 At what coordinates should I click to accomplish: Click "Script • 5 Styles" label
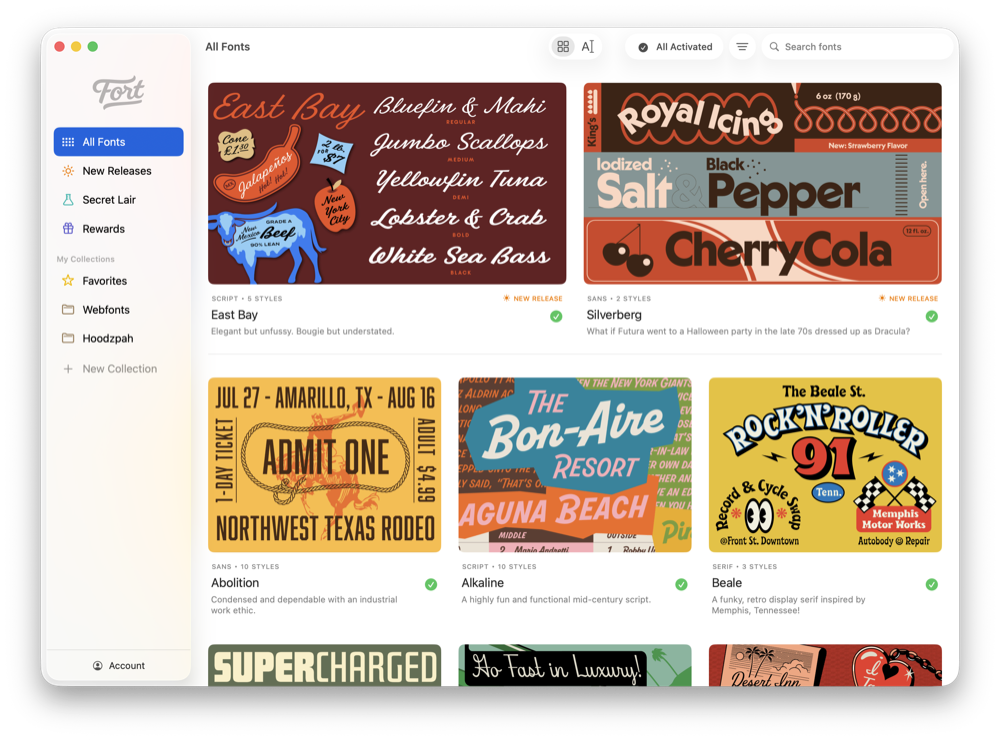(x=247, y=299)
